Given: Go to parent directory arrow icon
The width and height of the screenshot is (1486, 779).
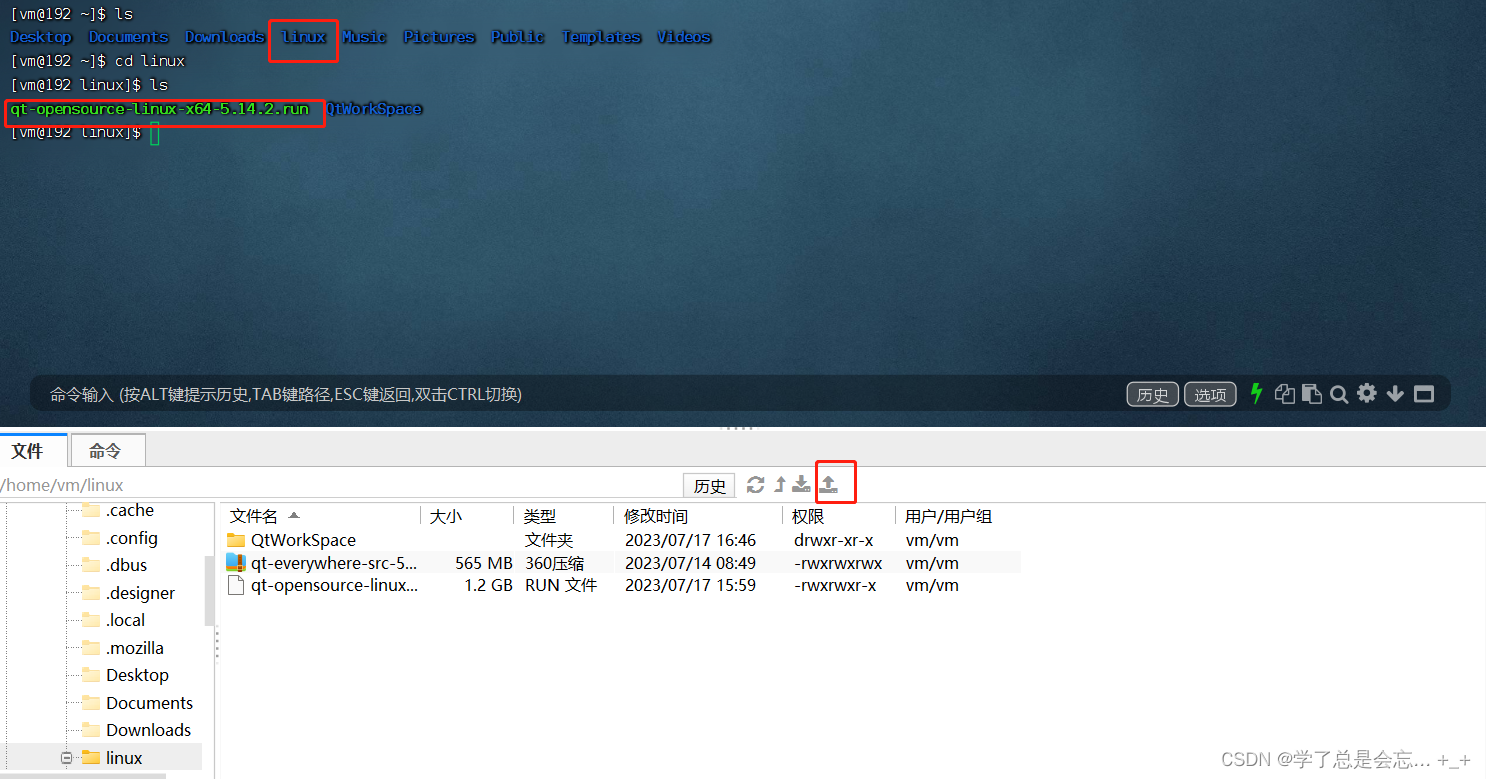Looking at the screenshot, I should pyautogui.click(x=780, y=485).
